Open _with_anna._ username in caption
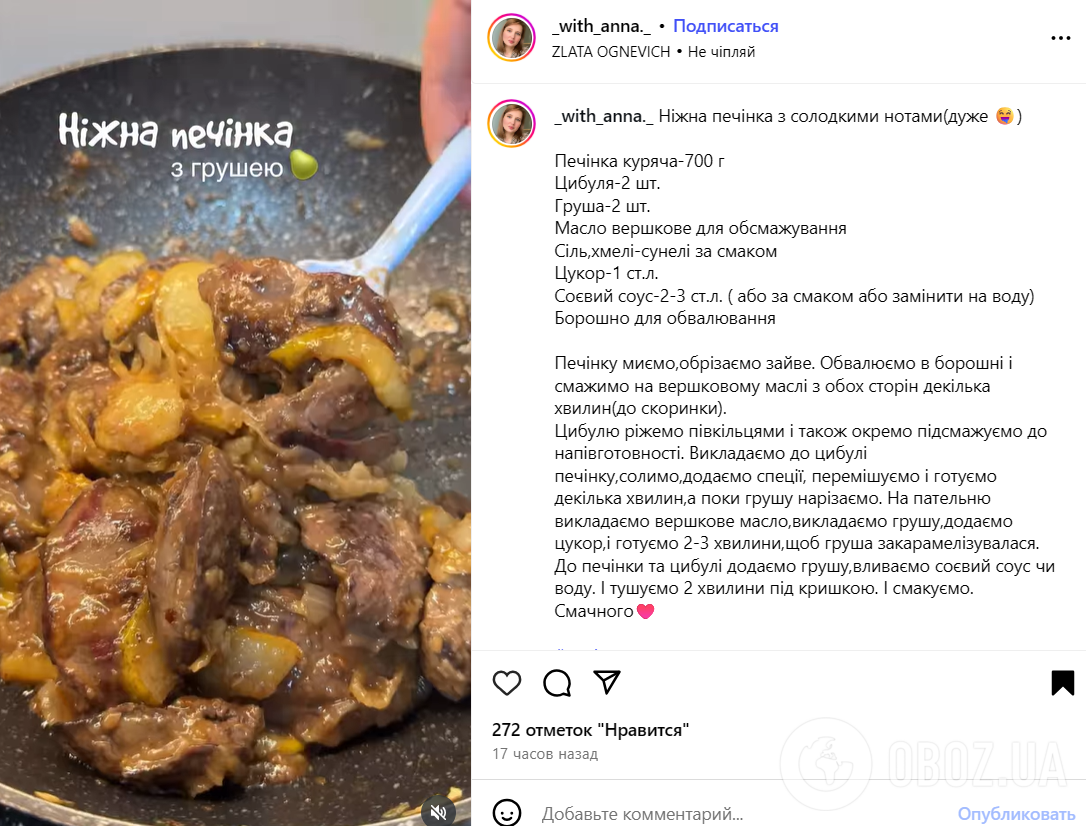1086x826 pixels. point(604,116)
